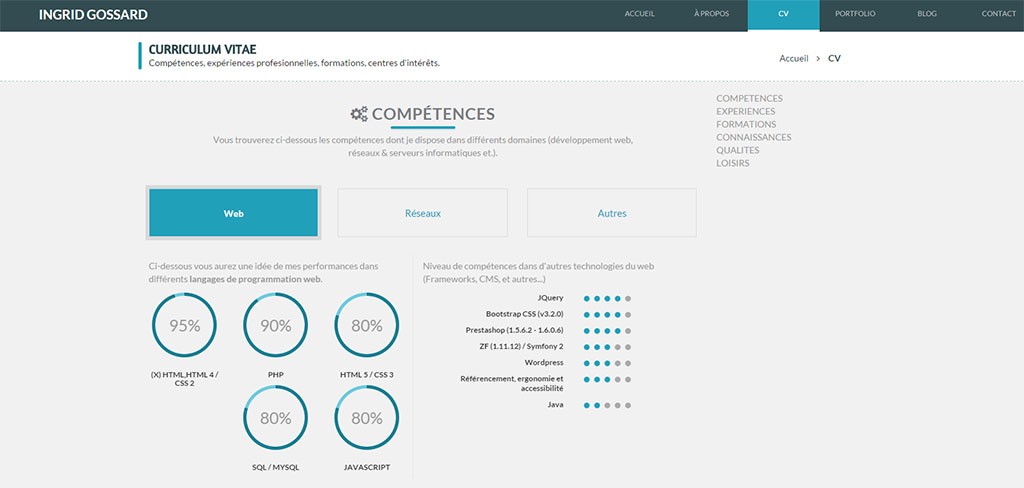
Task: Click the JAVASCRIPT label text
Action: 367,468
